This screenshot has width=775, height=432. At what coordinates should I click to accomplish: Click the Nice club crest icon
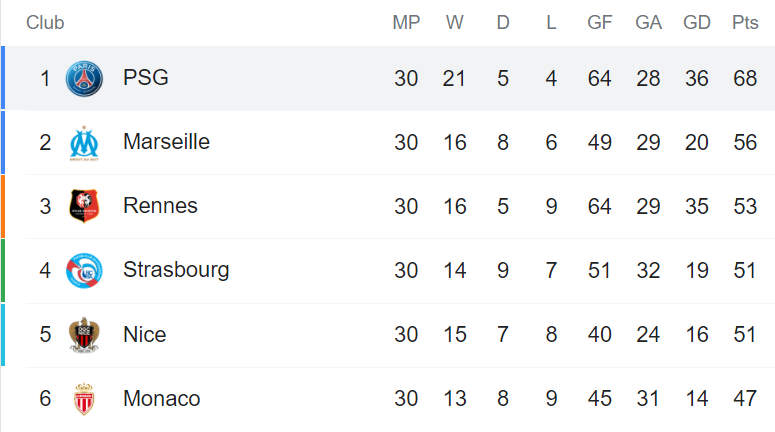[84, 335]
